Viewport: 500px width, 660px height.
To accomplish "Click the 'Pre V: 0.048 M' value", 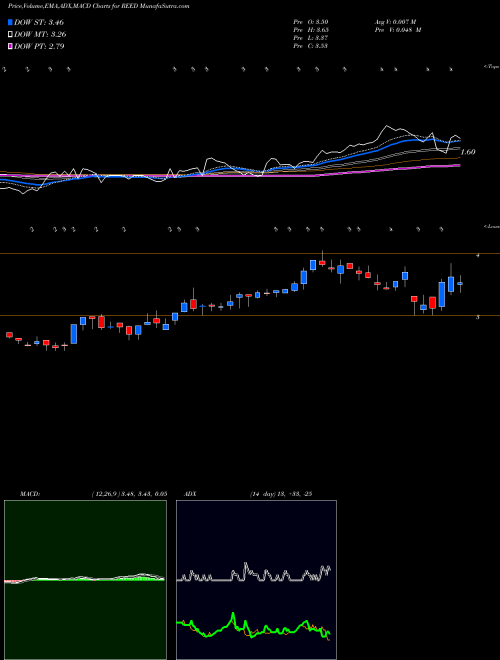I will pos(398,30).
